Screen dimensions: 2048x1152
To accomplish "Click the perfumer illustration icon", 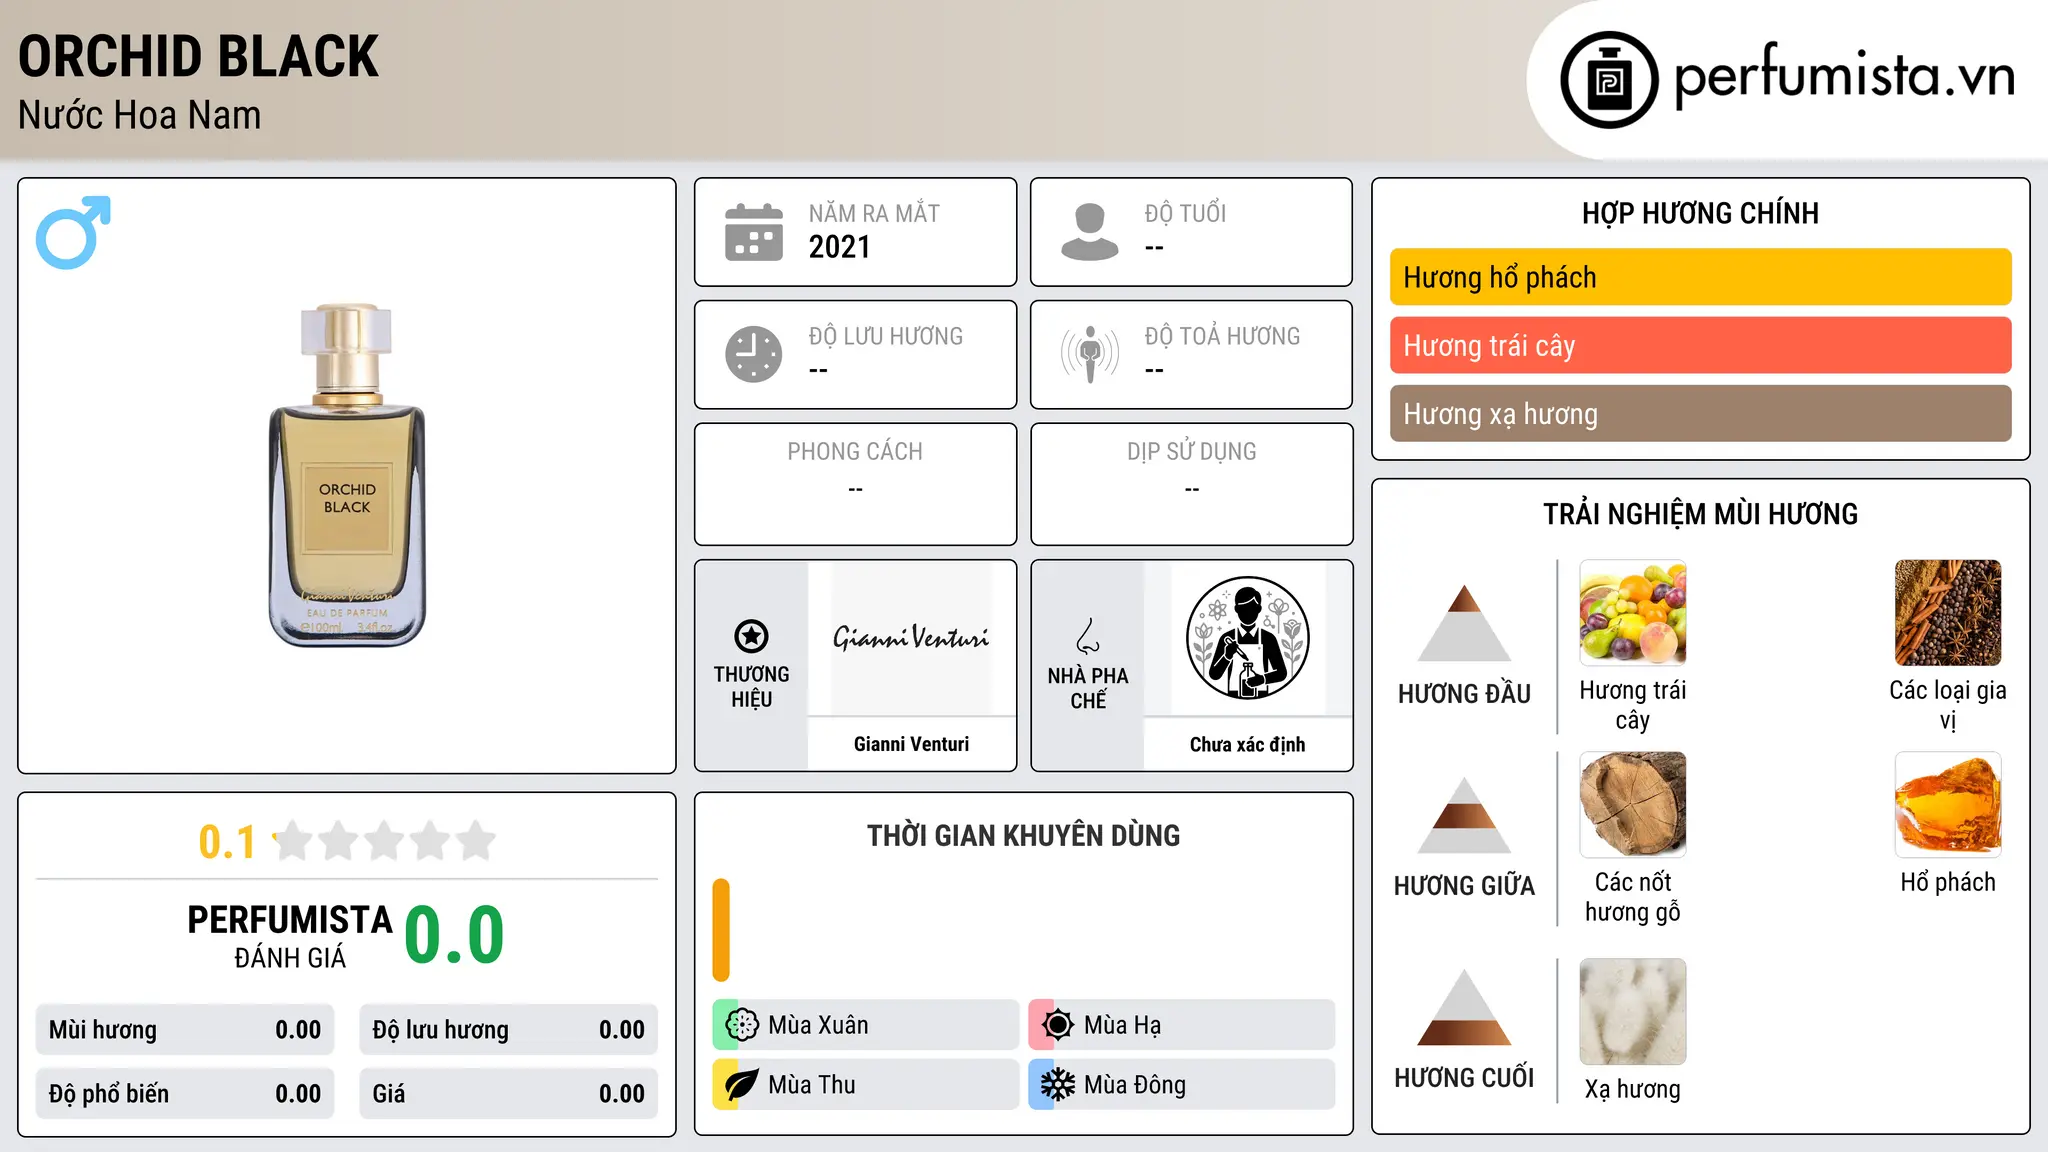I will [1247, 638].
